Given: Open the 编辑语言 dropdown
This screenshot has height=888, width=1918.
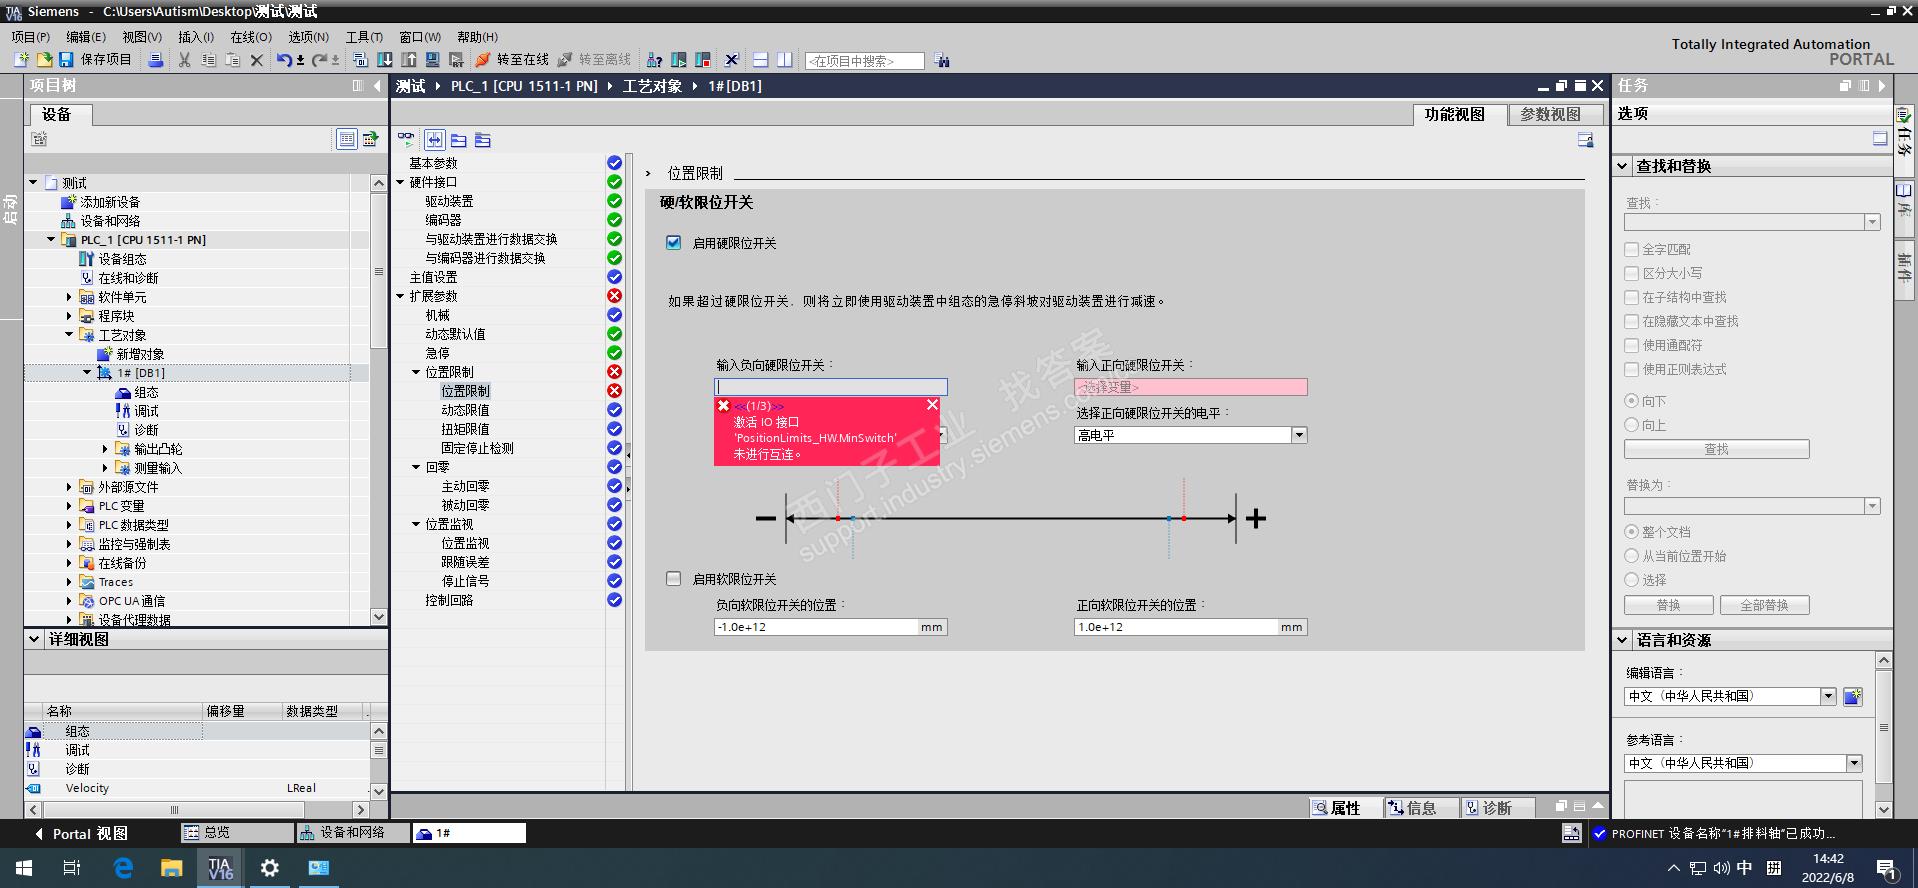Looking at the screenshot, I should pyautogui.click(x=1828, y=696).
